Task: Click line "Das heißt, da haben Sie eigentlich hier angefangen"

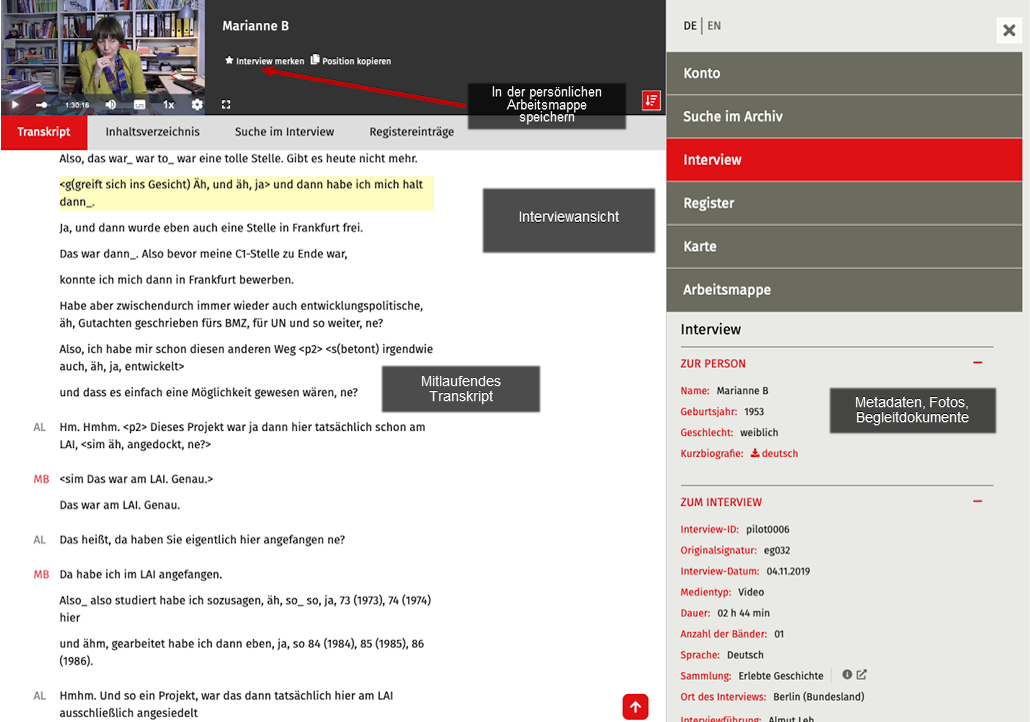Action: coord(202,539)
